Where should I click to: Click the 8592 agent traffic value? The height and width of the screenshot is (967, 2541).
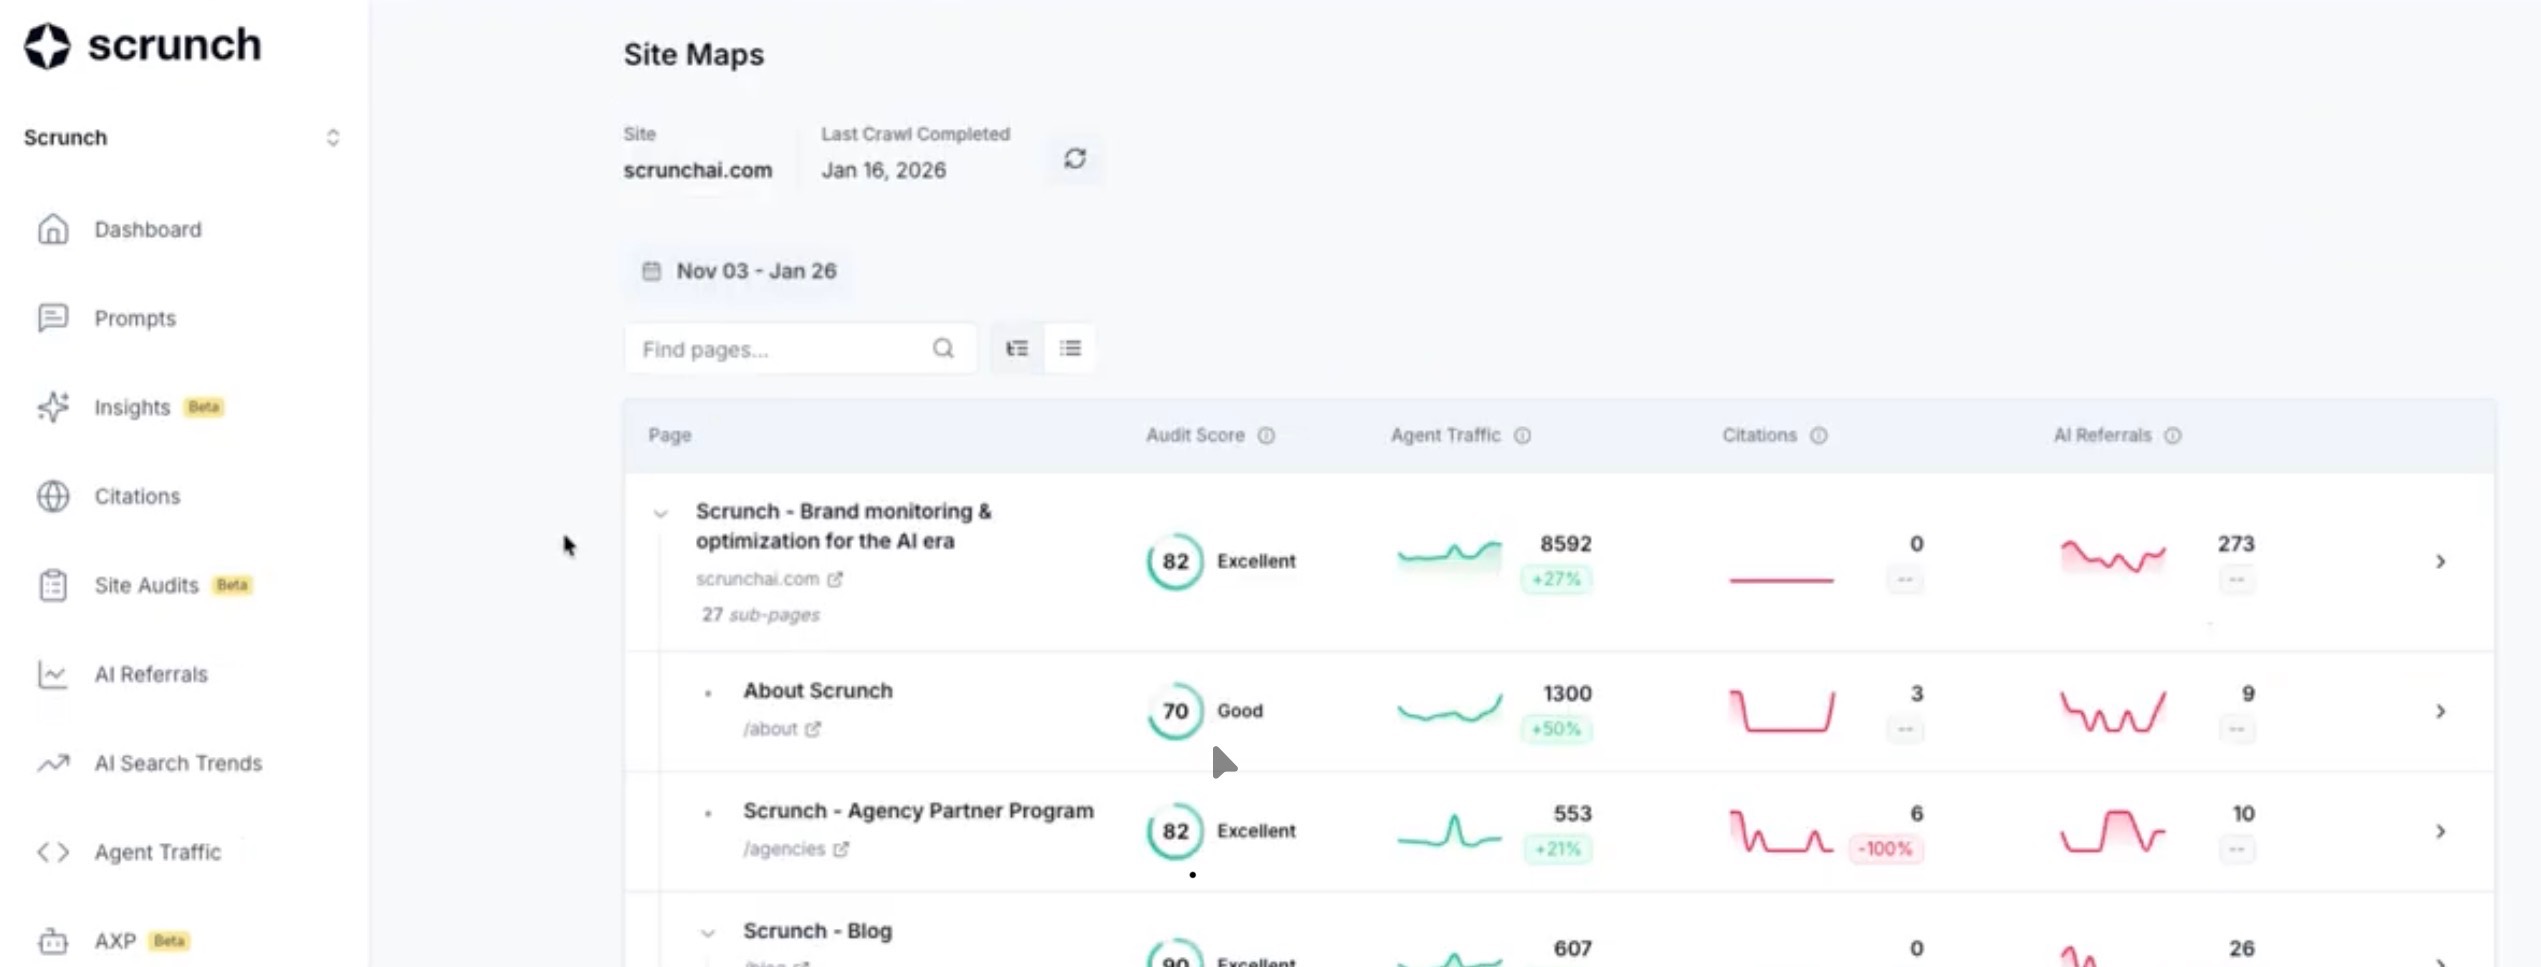[x=1565, y=544]
